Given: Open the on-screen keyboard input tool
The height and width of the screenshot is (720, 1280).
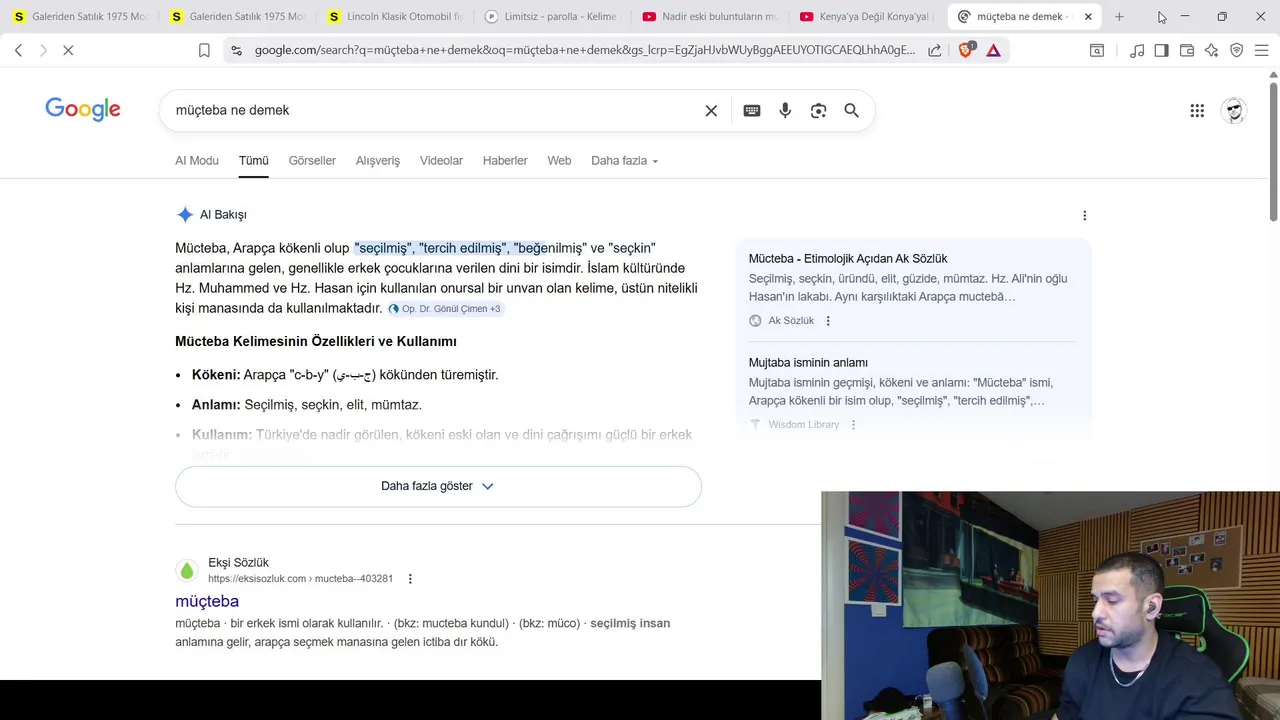Looking at the screenshot, I should (x=752, y=110).
